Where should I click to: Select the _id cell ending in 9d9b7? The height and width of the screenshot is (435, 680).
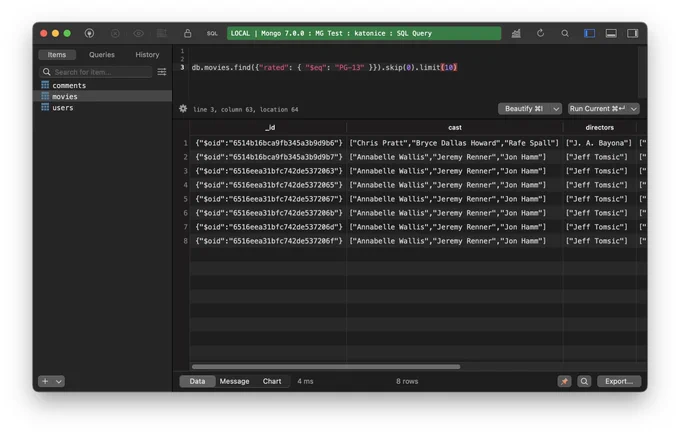coord(269,157)
